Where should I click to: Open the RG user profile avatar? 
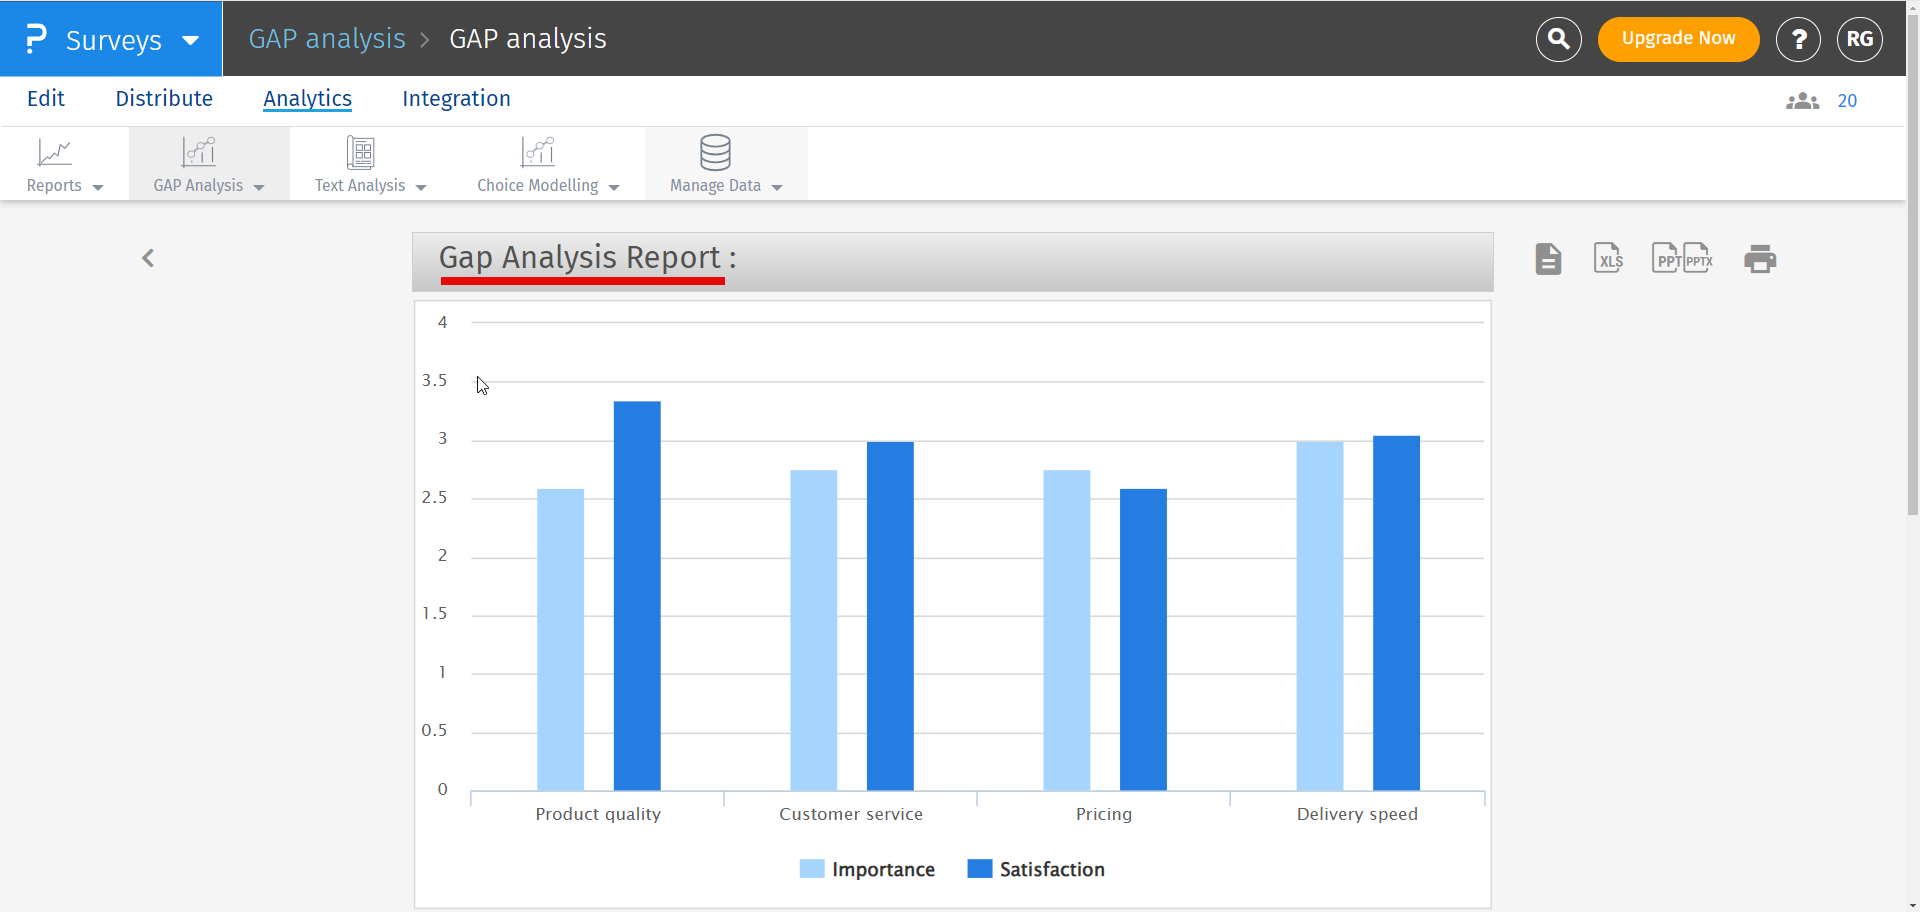tap(1859, 39)
